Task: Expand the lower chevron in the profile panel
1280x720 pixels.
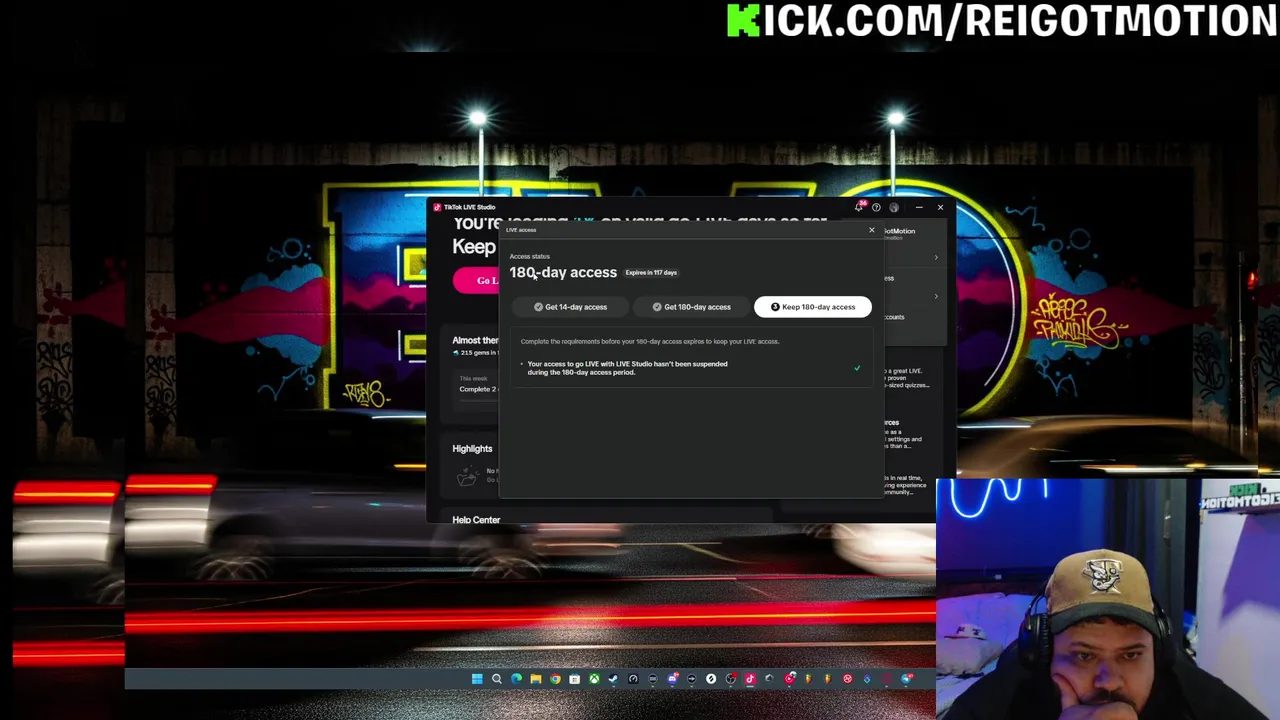Action: [936, 296]
